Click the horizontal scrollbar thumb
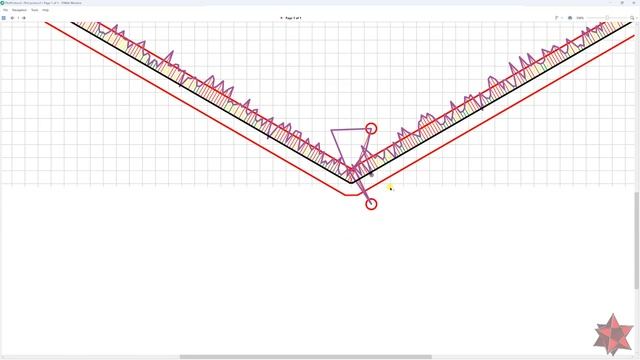Screen dimensions: 640x360 click(x=306, y=357)
